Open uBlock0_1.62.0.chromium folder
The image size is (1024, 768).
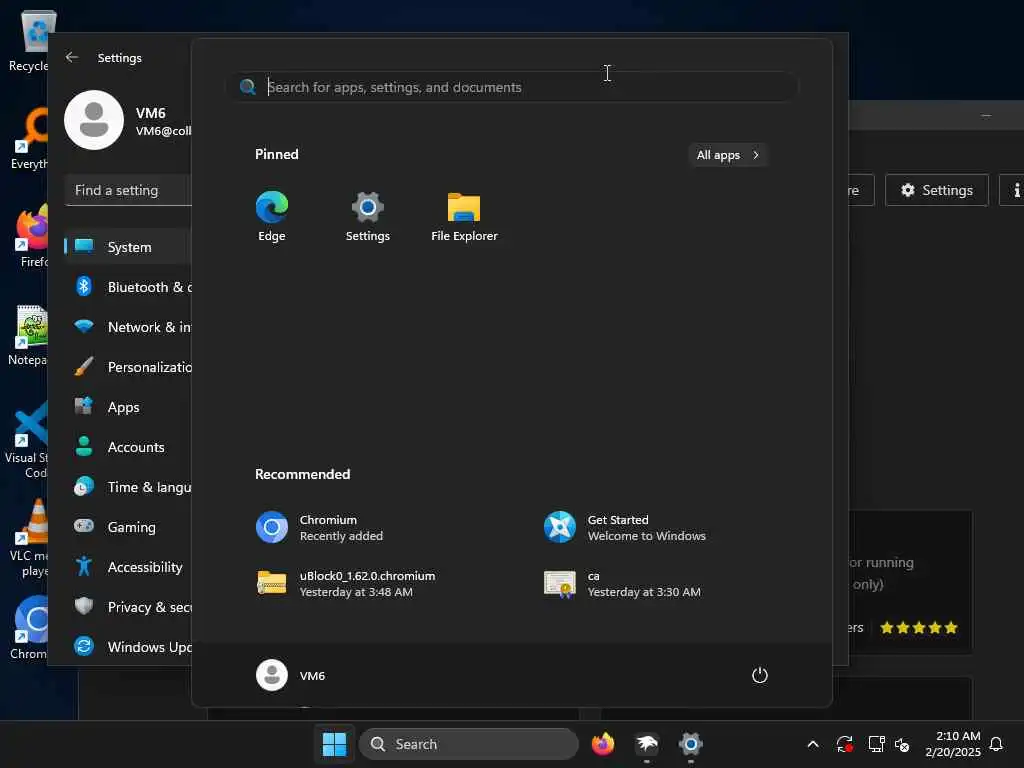[x=346, y=584]
